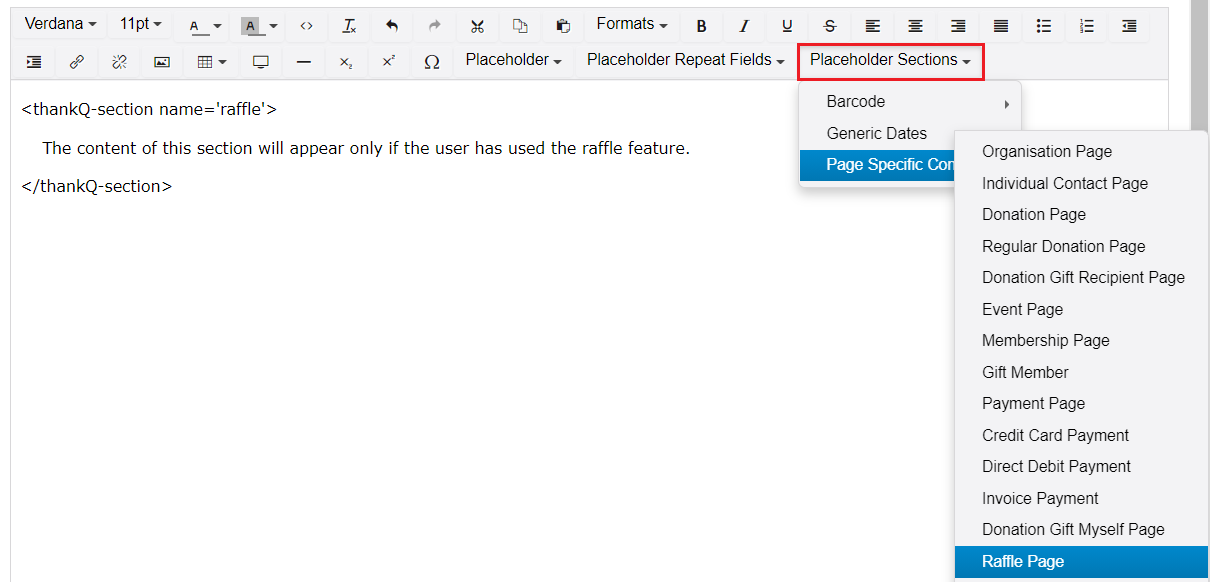Screen dimensions: 1213x582
Task: Choose Invoice Payment from submenu
Action: (x=1081, y=499)
